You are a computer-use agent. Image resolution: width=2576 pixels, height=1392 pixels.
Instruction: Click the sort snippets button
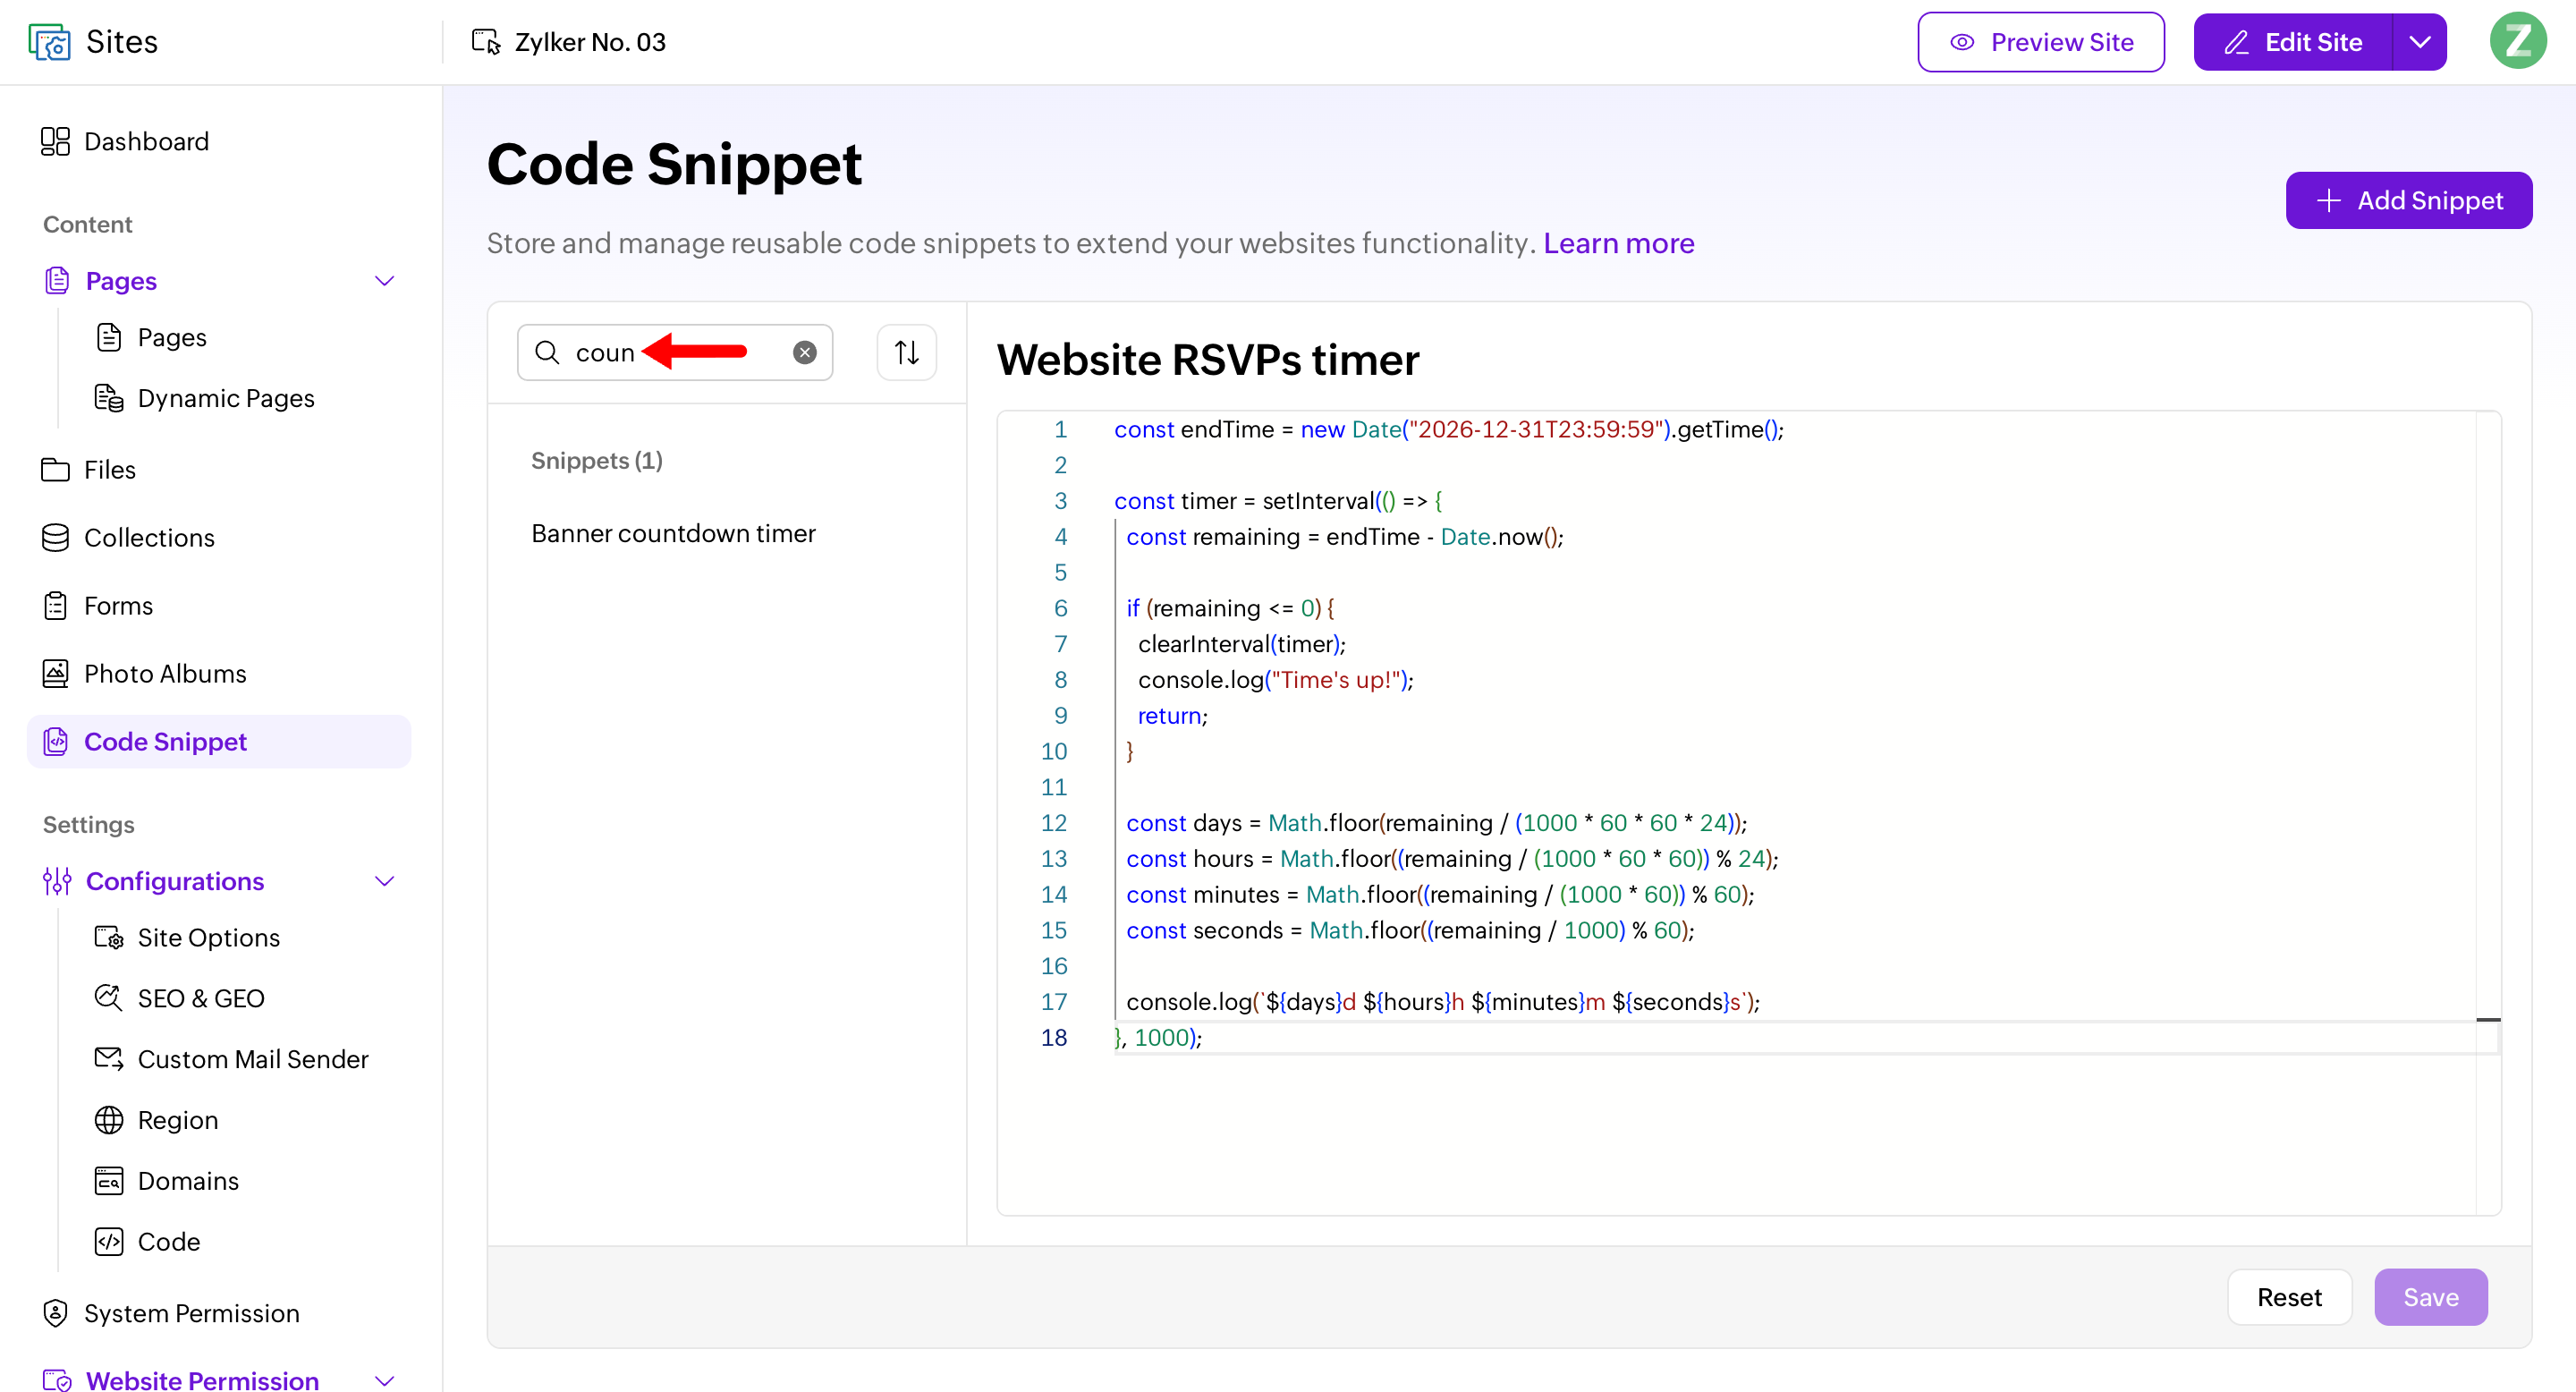coord(906,352)
